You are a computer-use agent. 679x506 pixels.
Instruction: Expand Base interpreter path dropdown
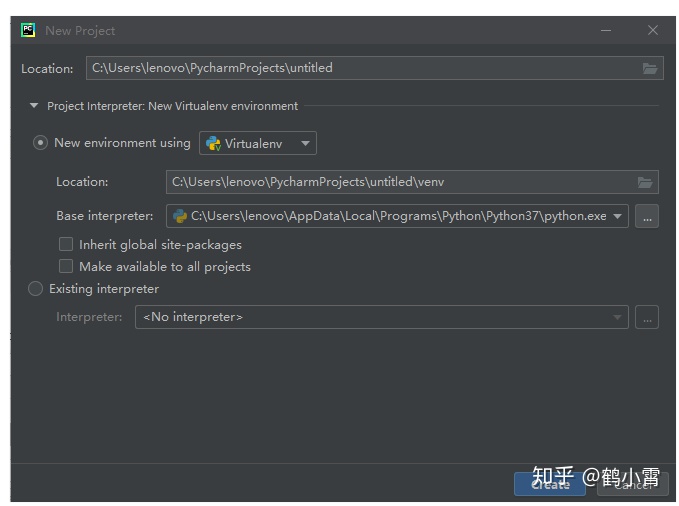point(618,216)
